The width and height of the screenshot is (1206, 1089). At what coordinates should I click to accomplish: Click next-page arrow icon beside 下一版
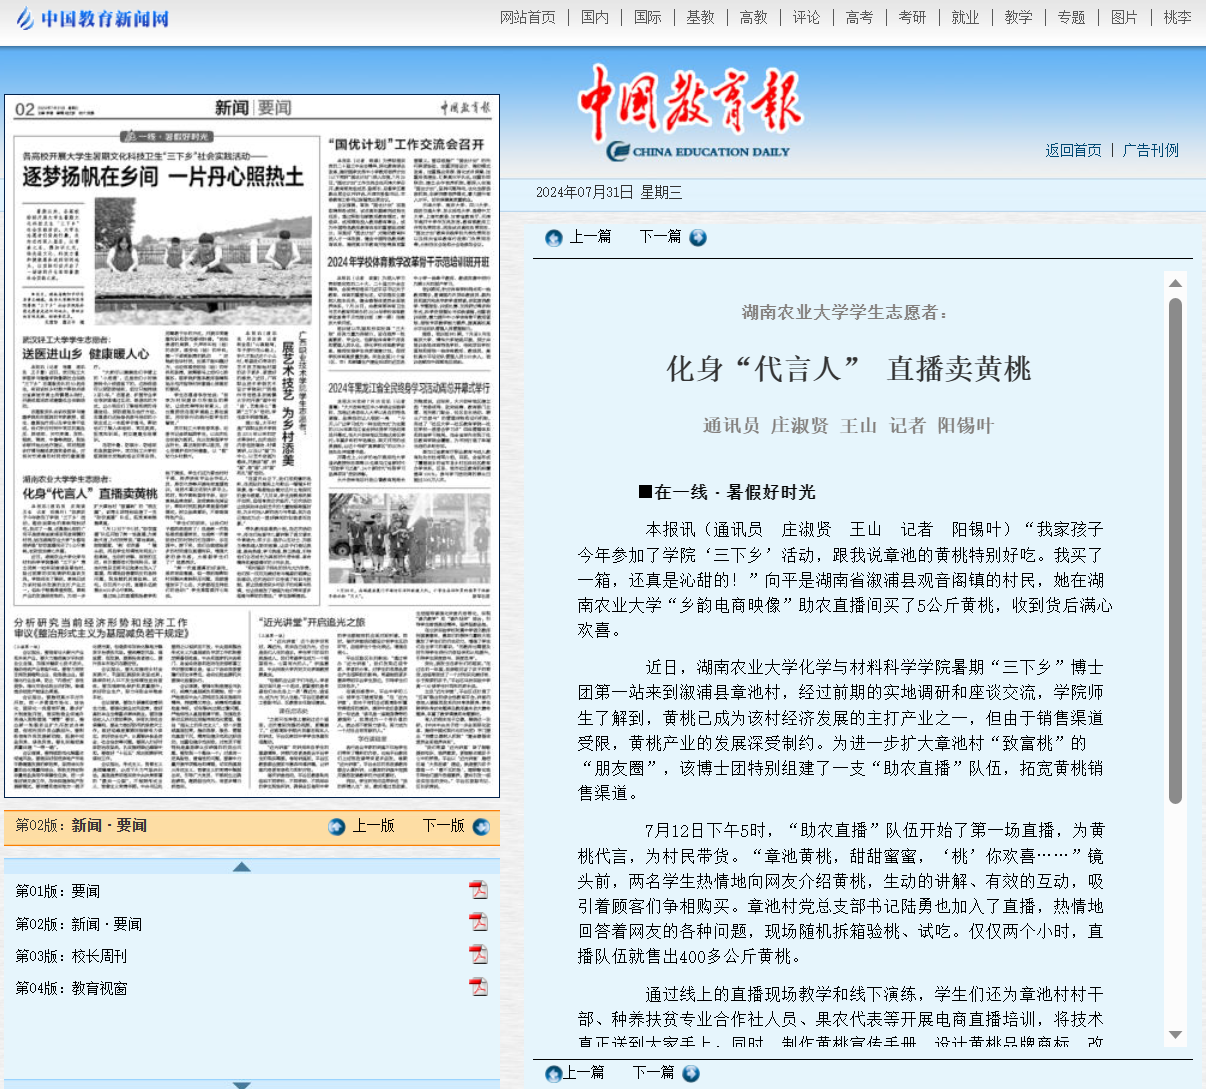481,826
